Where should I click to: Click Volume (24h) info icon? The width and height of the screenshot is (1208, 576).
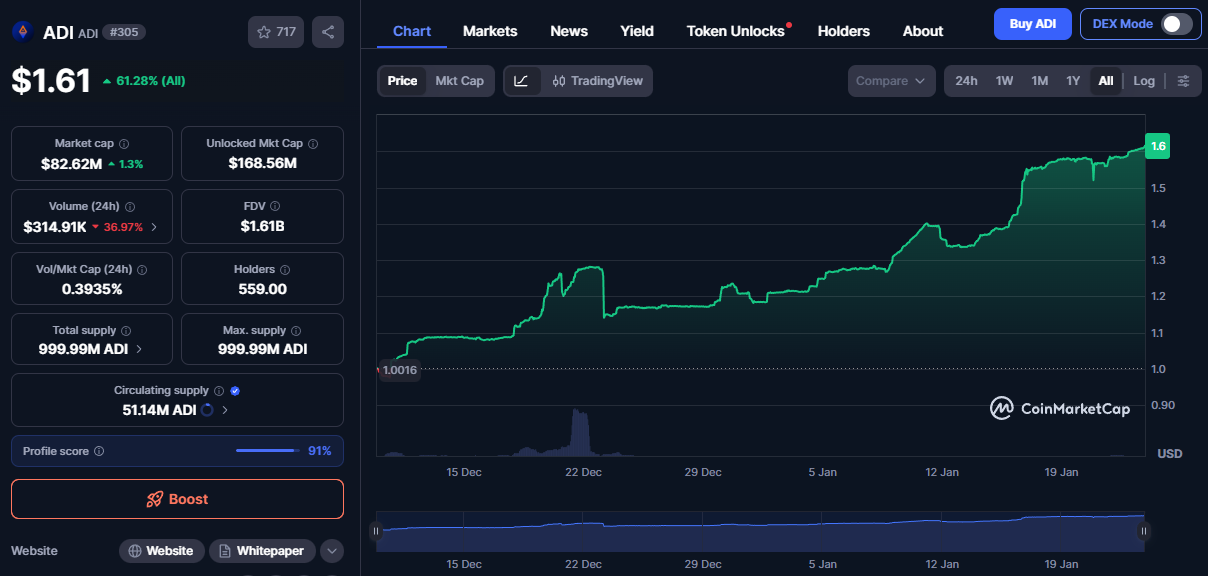(130, 207)
